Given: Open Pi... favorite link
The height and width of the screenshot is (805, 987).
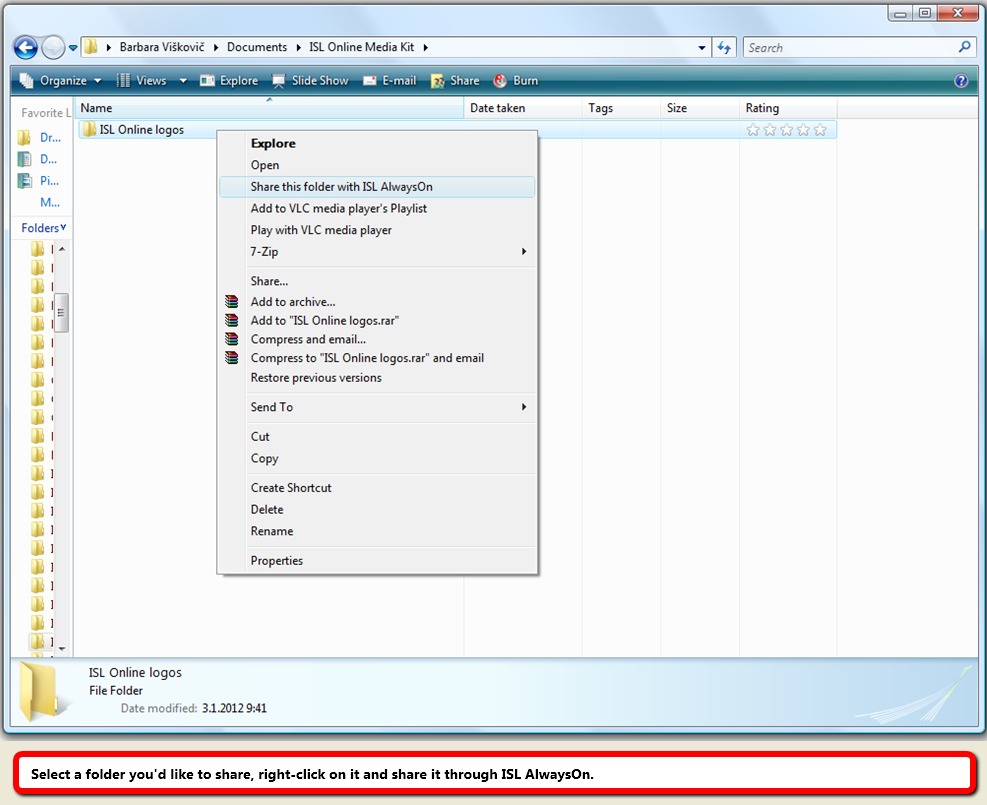Looking at the screenshot, I should point(39,181).
